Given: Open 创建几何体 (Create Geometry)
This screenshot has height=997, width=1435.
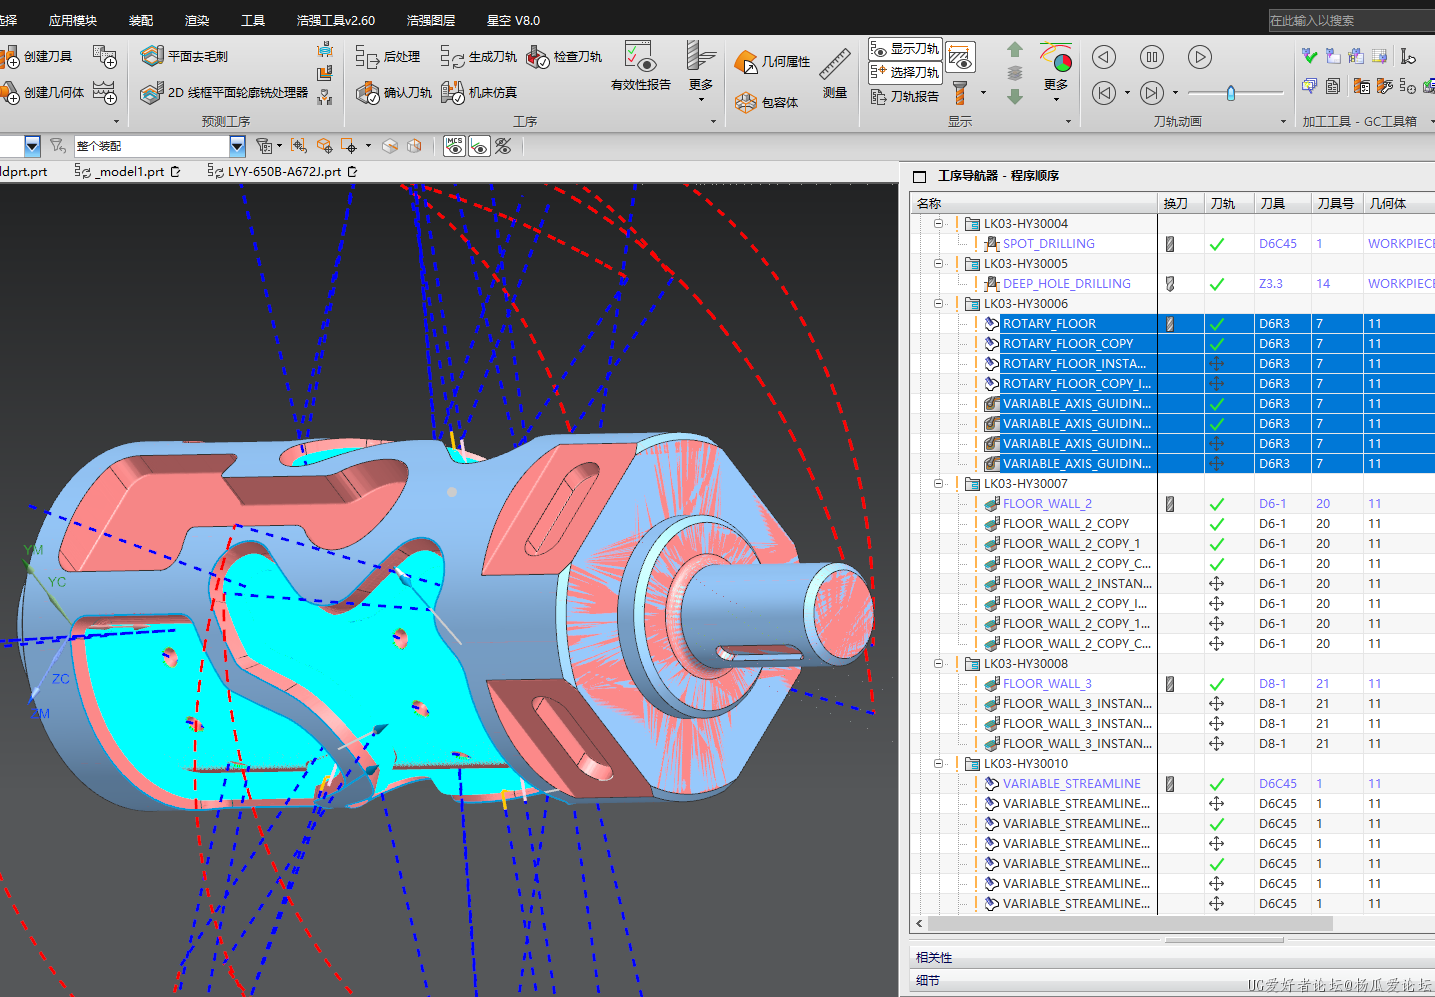Looking at the screenshot, I should pyautogui.click(x=43, y=92).
